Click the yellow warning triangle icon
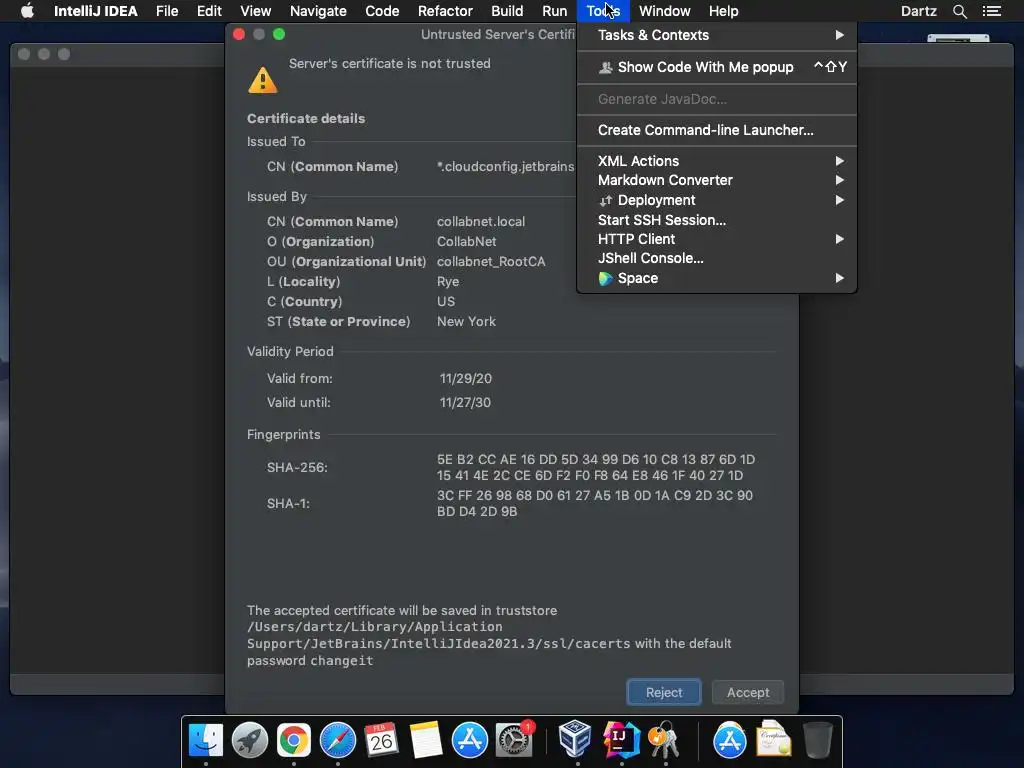This screenshot has width=1024, height=768. click(263, 80)
